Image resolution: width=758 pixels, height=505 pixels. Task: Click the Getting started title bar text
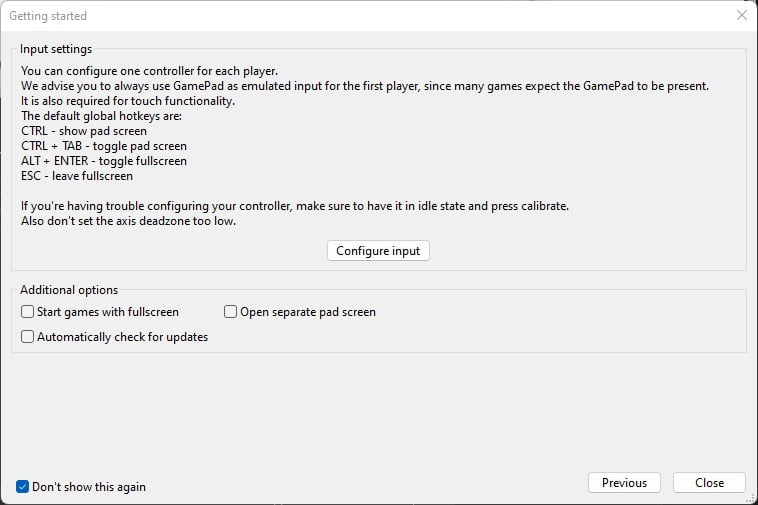(x=48, y=16)
